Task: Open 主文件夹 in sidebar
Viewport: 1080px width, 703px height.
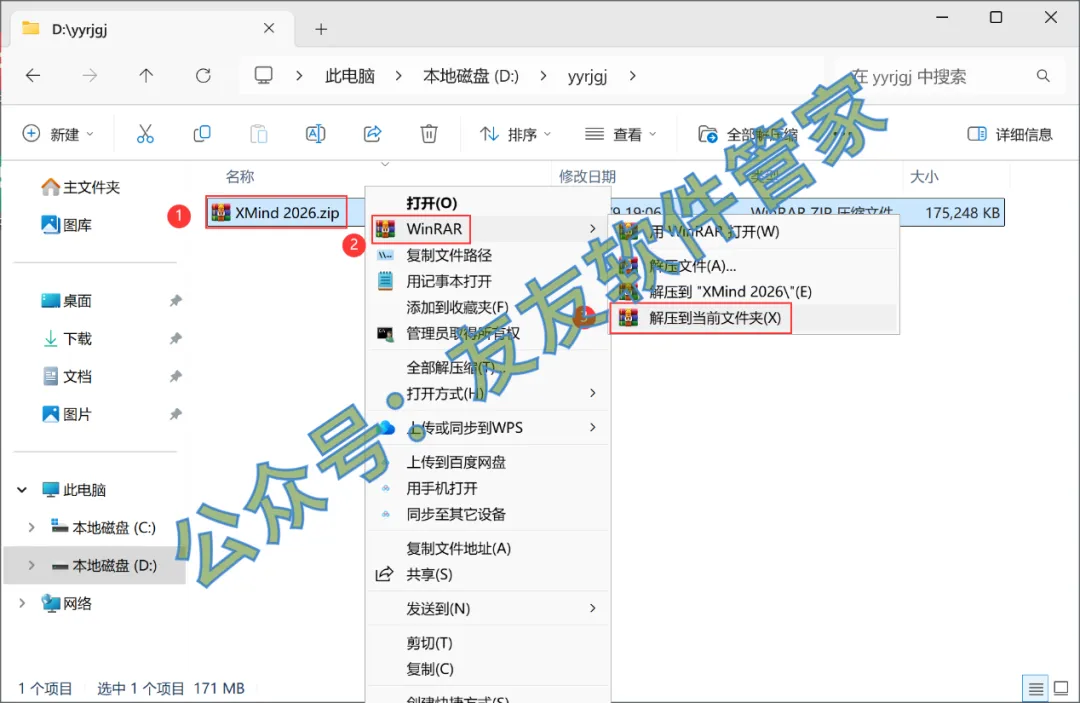Action: [x=81, y=187]
